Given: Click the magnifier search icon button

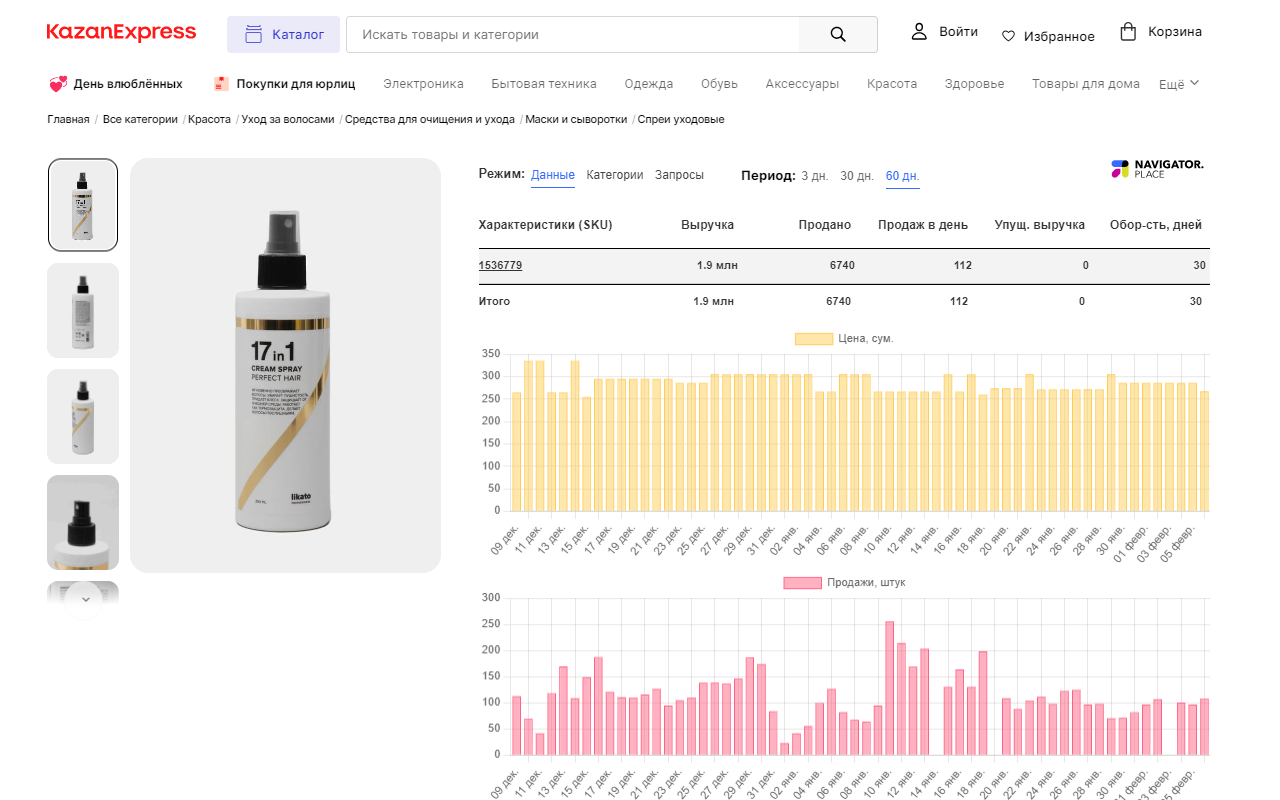Looking at the screenshot, I should click(x=838, y=34).
